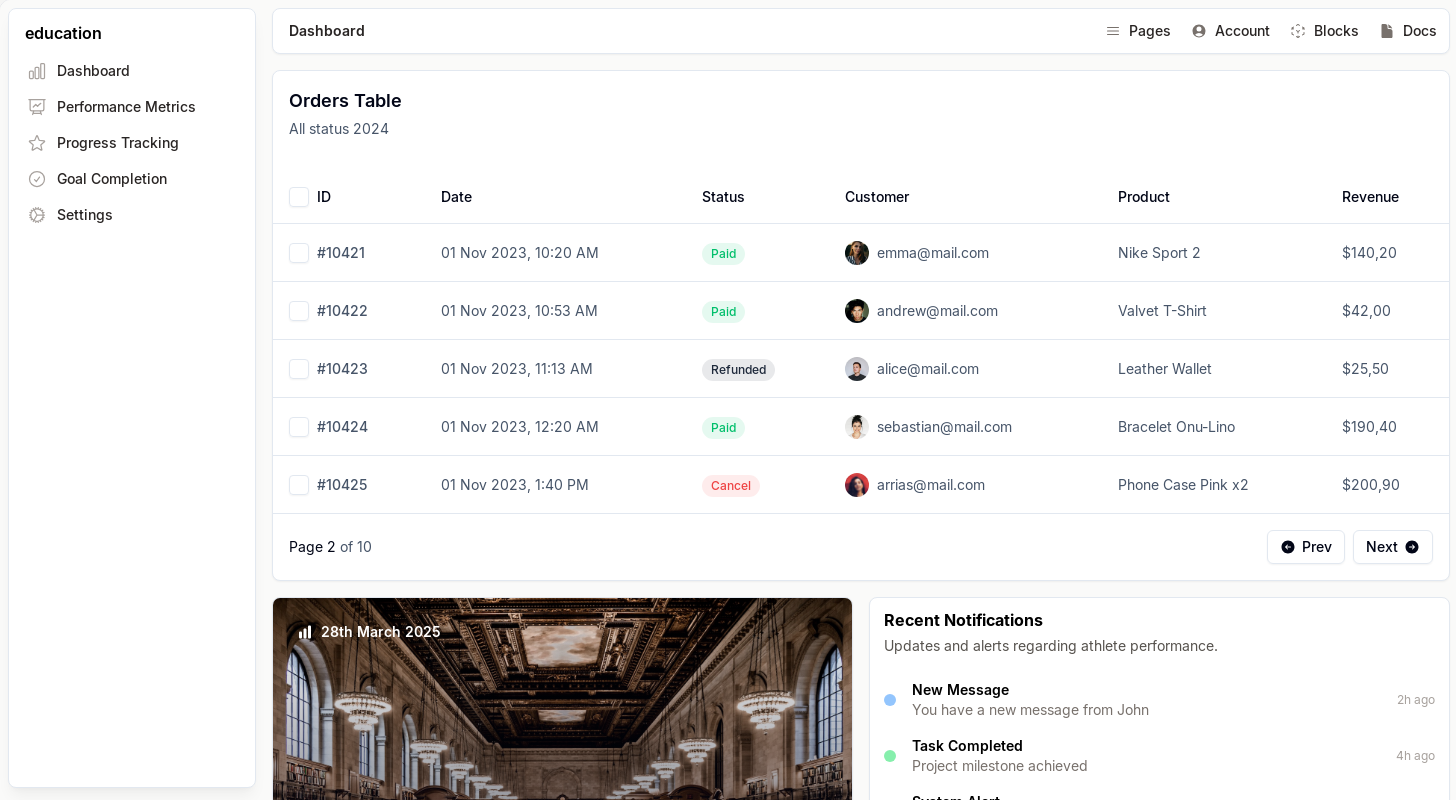Click the Goal Completion checkmark circle icon

(37, 179)
